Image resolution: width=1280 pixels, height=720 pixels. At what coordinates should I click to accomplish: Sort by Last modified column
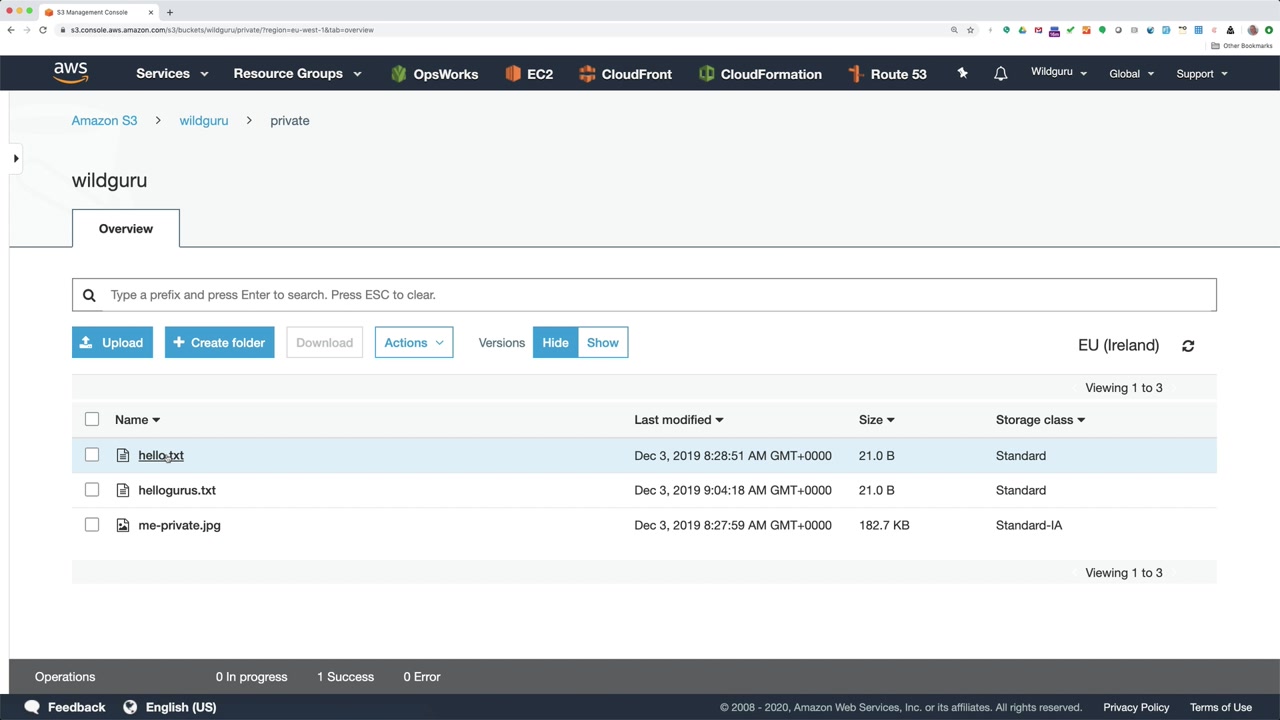tap(678, 420)
